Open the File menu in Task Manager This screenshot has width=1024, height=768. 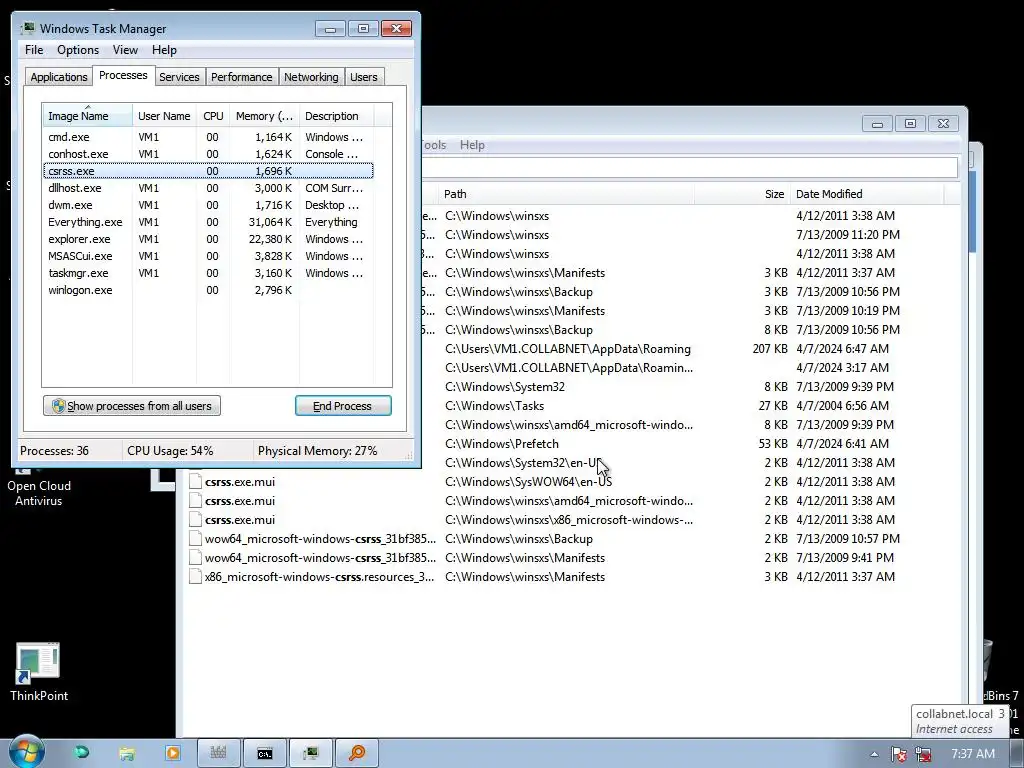34,50
